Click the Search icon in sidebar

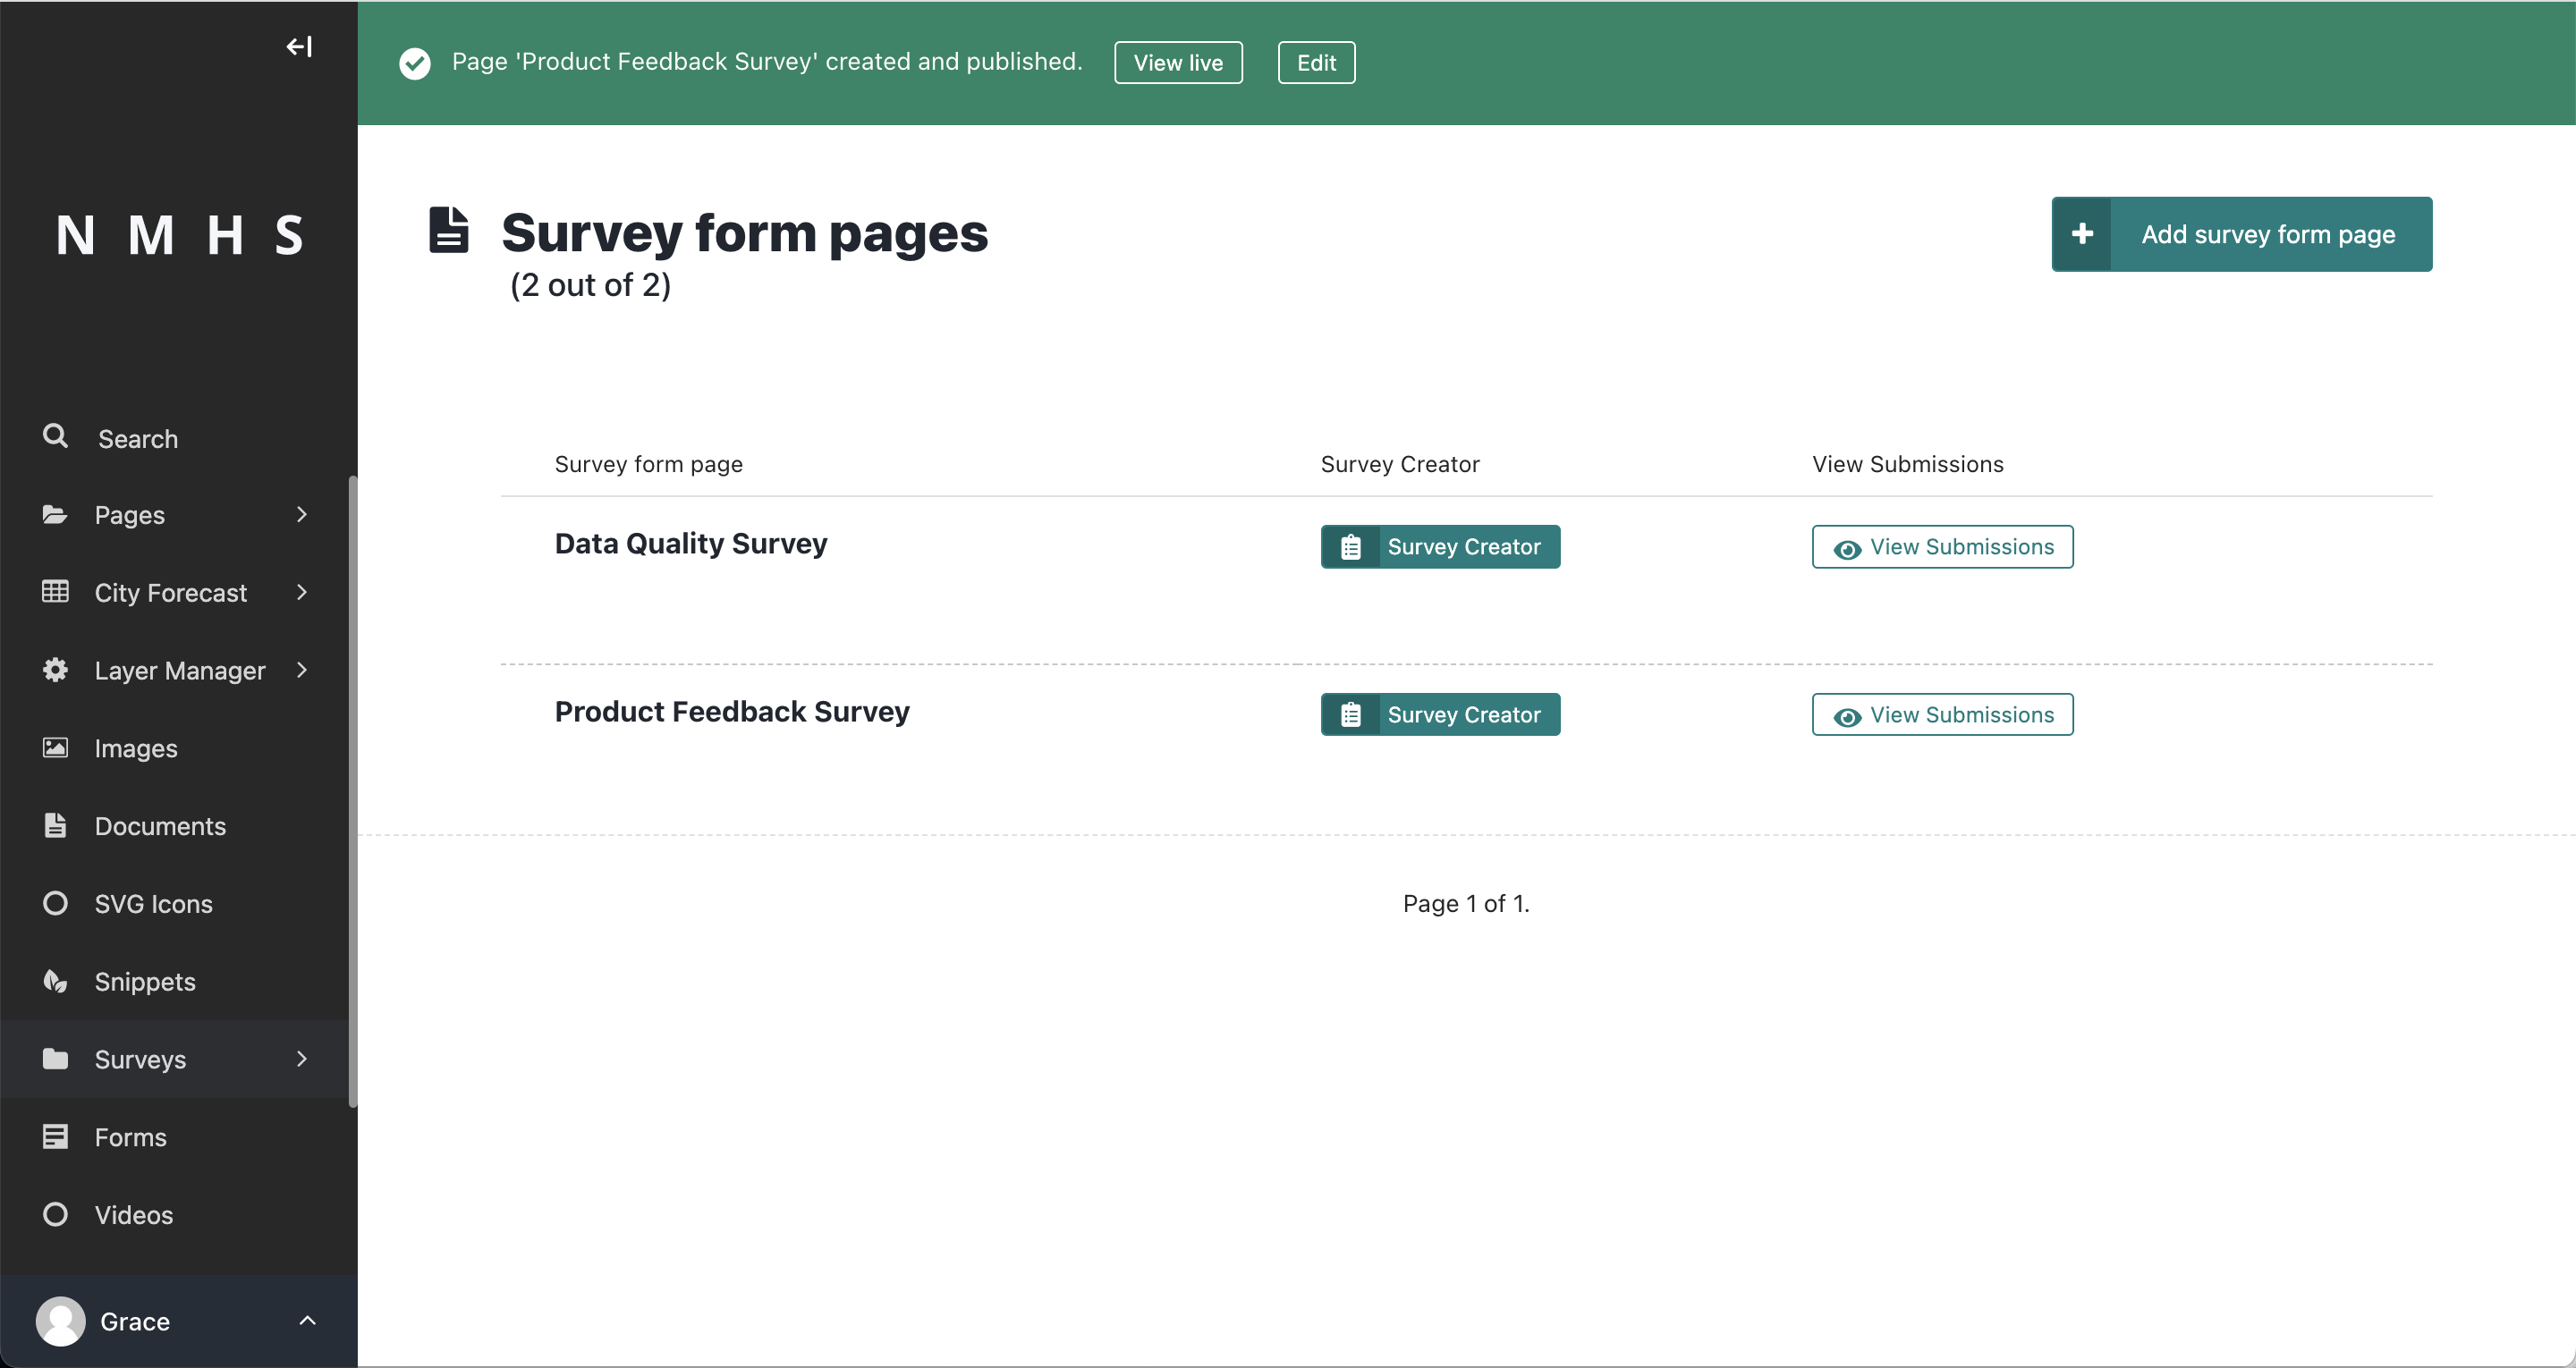[x=56, y=438]
